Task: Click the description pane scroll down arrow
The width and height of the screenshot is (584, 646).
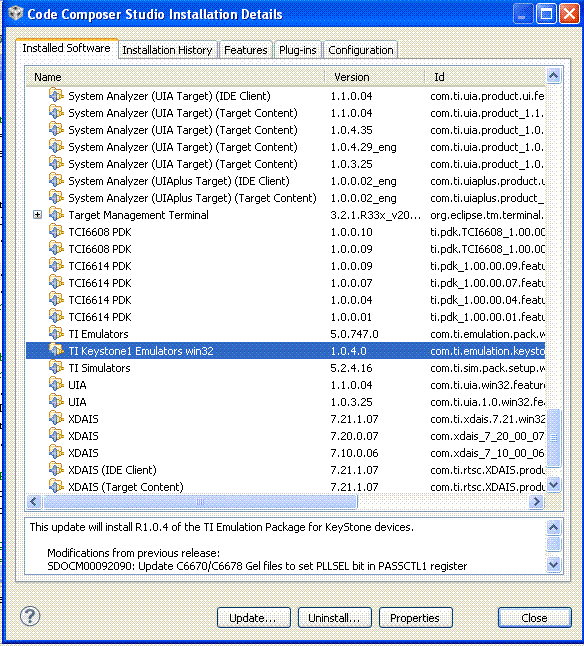Action: coord(554,564)
